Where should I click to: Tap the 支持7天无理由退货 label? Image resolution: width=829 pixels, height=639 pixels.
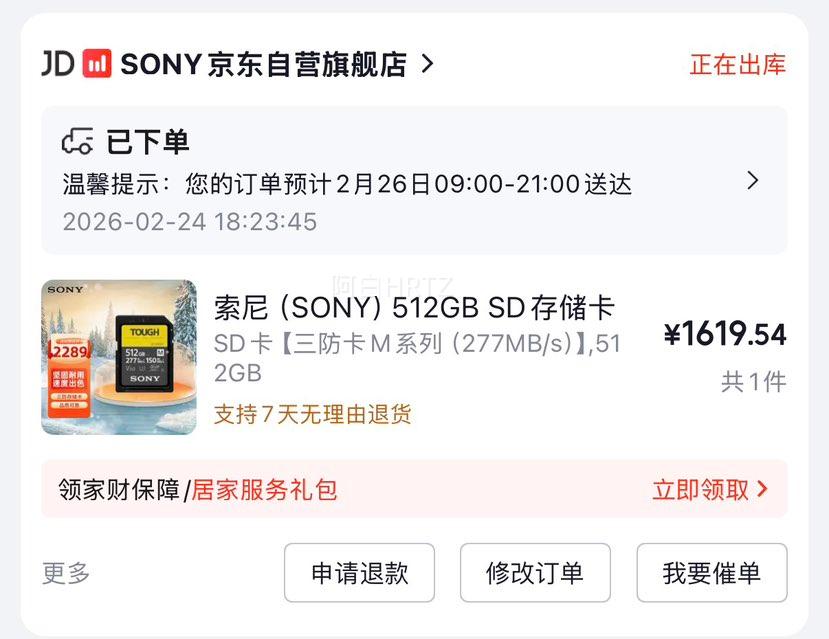pos(313,414)
